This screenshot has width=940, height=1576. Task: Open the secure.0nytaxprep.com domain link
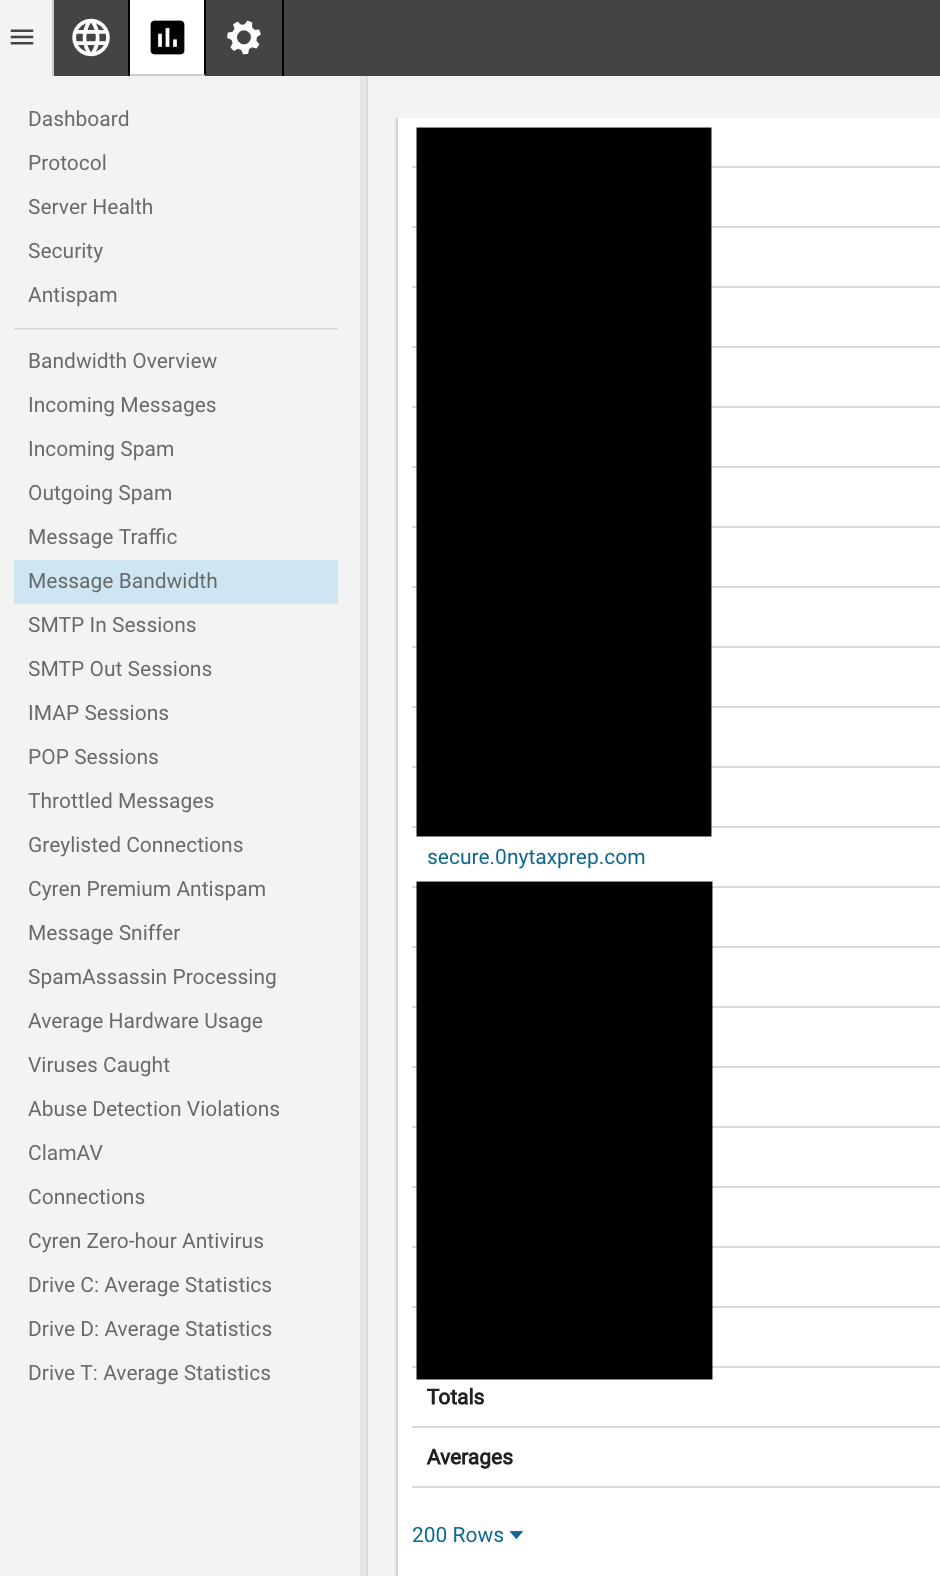pyautogui.click(x=536, y=857)
